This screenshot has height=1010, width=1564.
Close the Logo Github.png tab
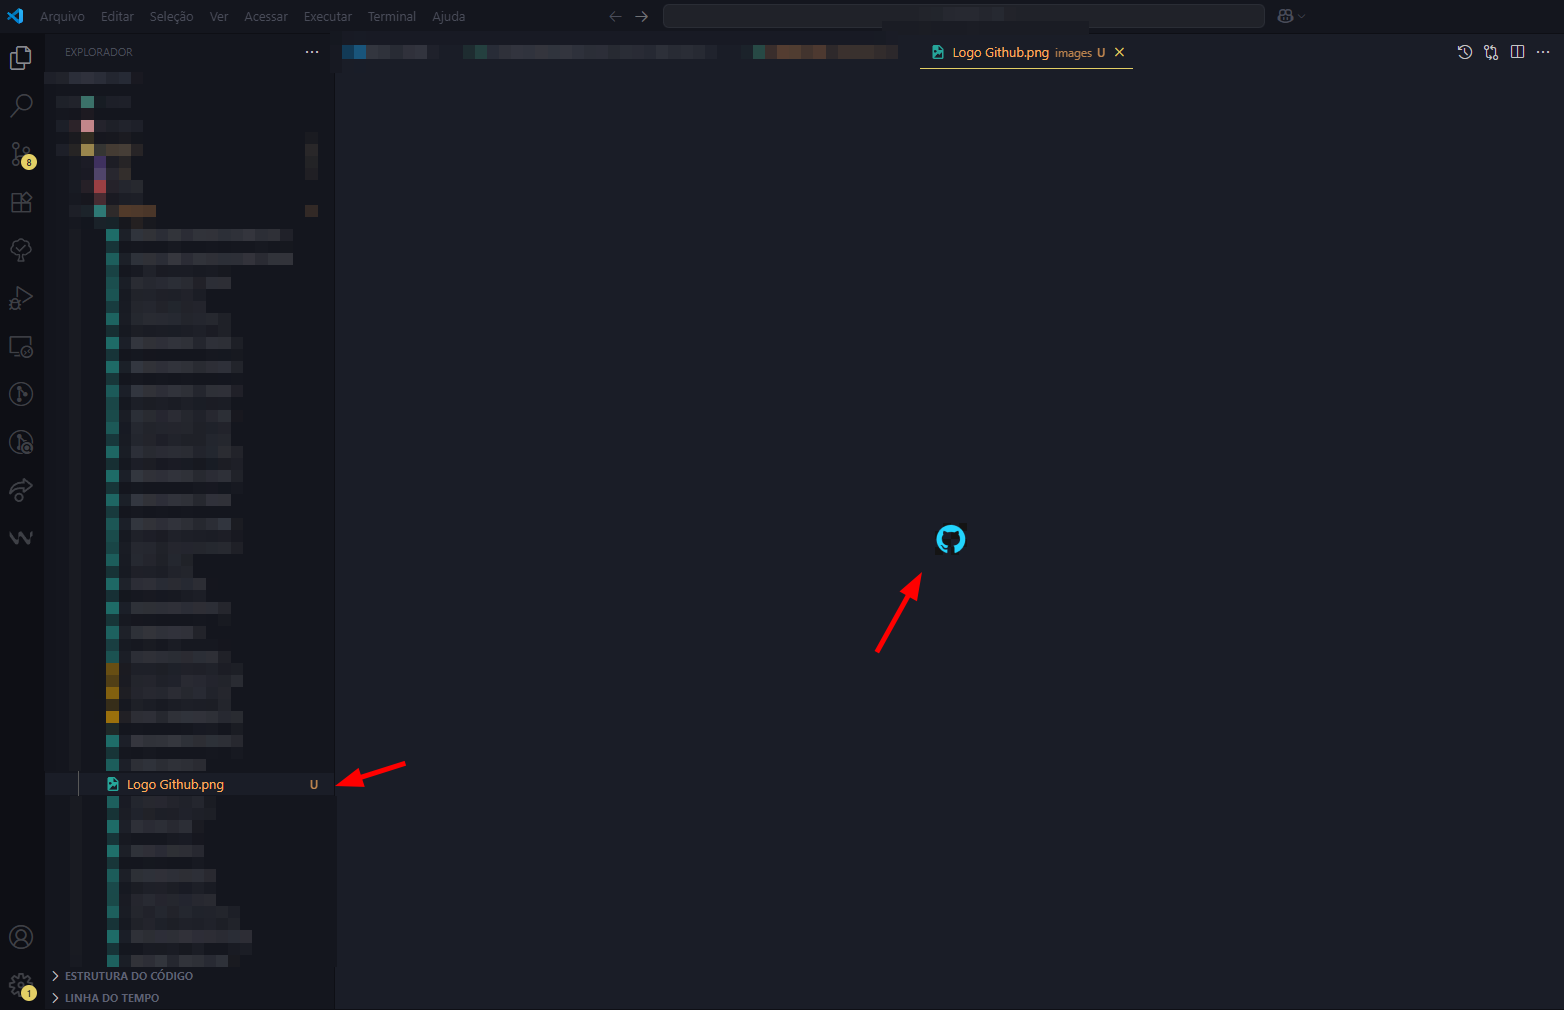(1119, 52)
